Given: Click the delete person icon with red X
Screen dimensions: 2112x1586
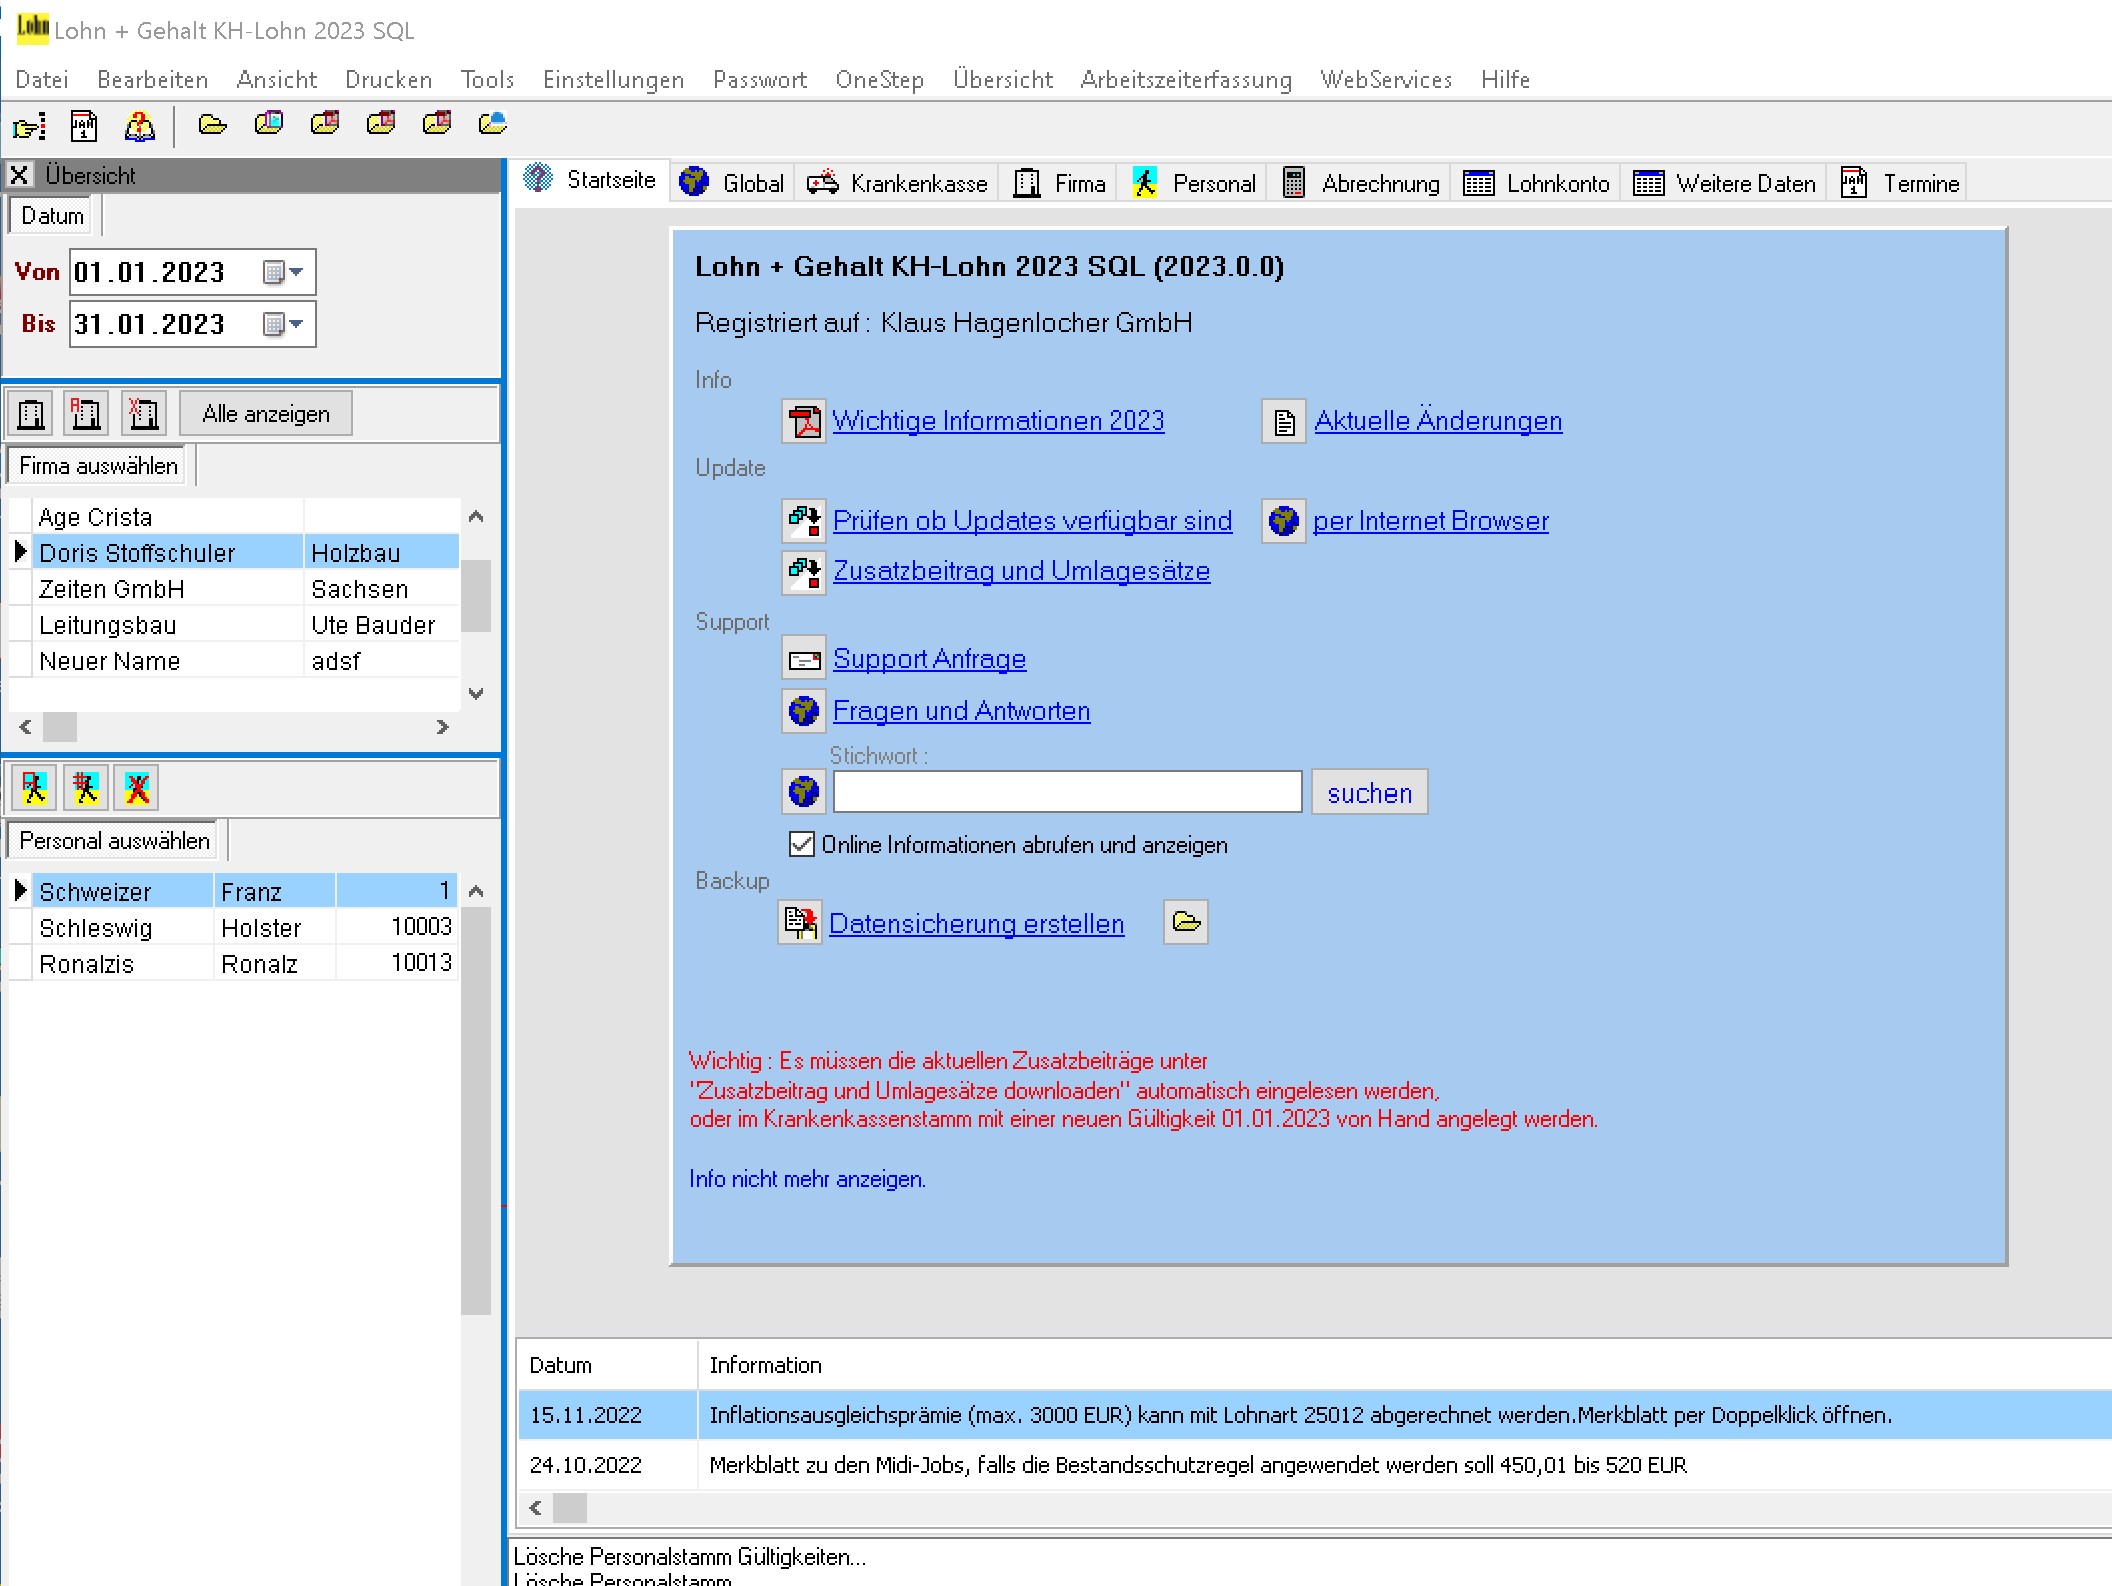Looking at the screenshot, I should [x=138, y=788].
